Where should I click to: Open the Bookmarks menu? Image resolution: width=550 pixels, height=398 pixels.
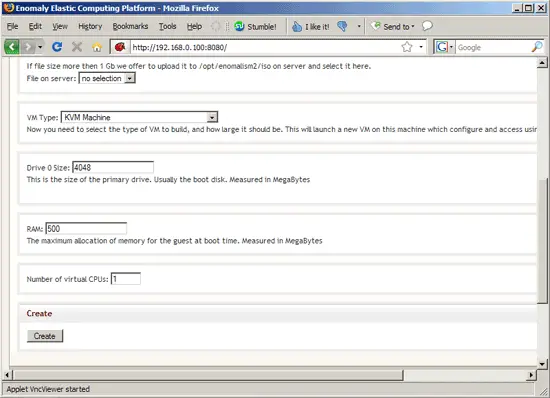(130, 26)
